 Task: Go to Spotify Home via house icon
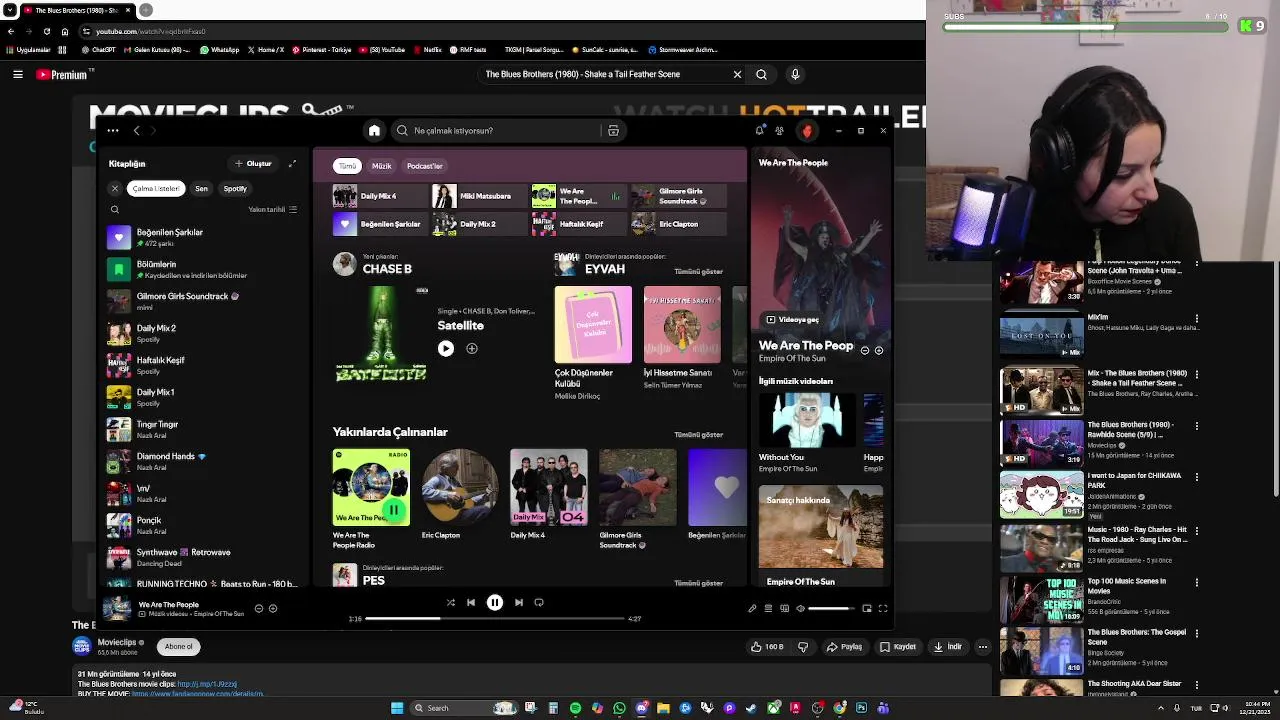pyautogui.click(x=374, y=131)
